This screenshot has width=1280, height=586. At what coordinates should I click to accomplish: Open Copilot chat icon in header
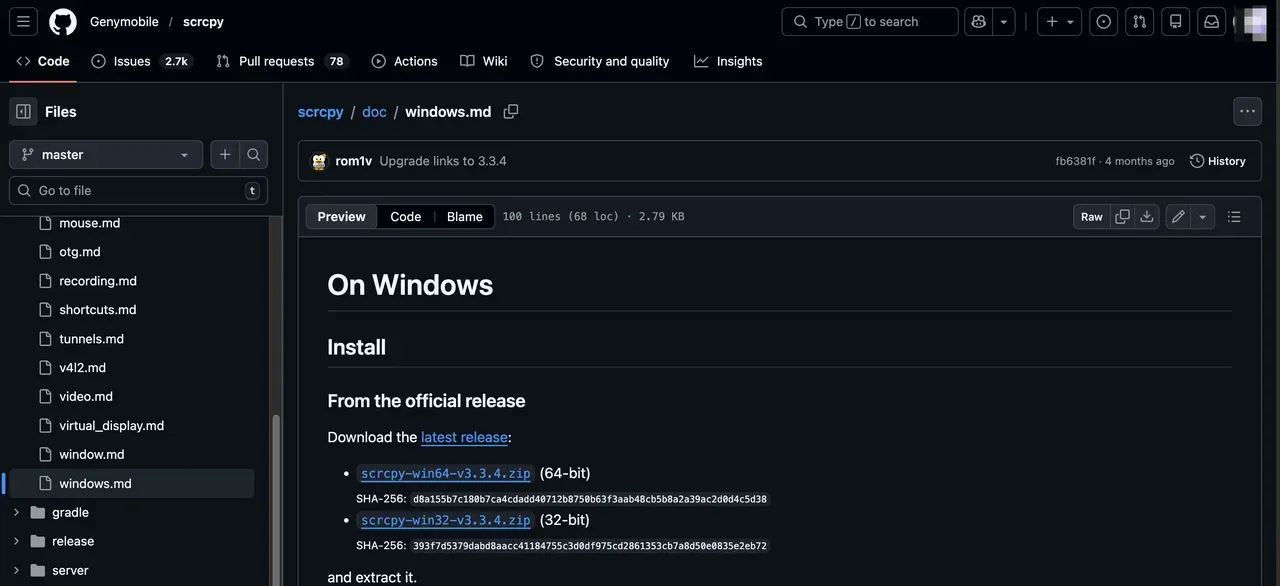coord(978,21)
